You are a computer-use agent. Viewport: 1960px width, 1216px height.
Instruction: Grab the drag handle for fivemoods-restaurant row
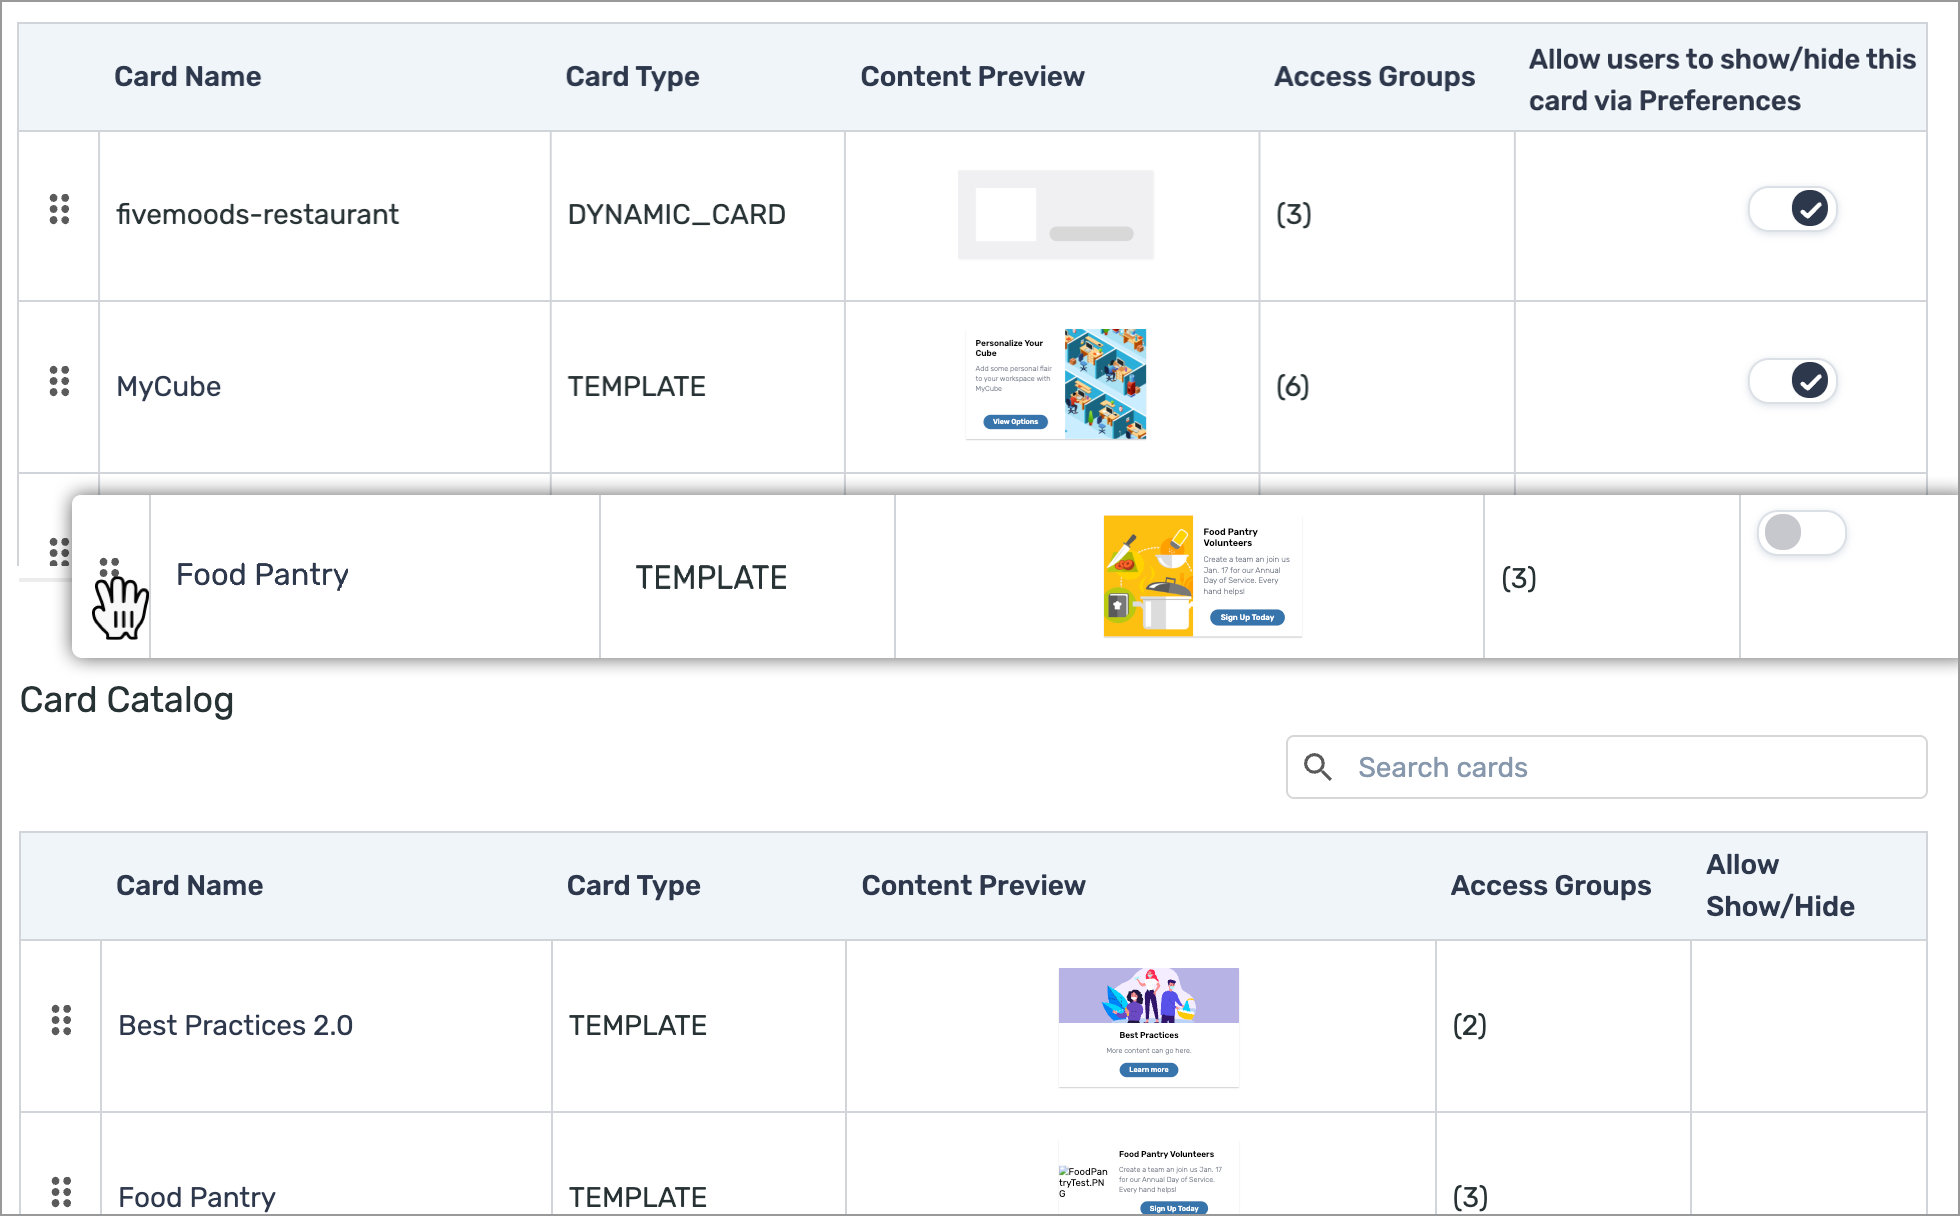click(x=59, y=209)
